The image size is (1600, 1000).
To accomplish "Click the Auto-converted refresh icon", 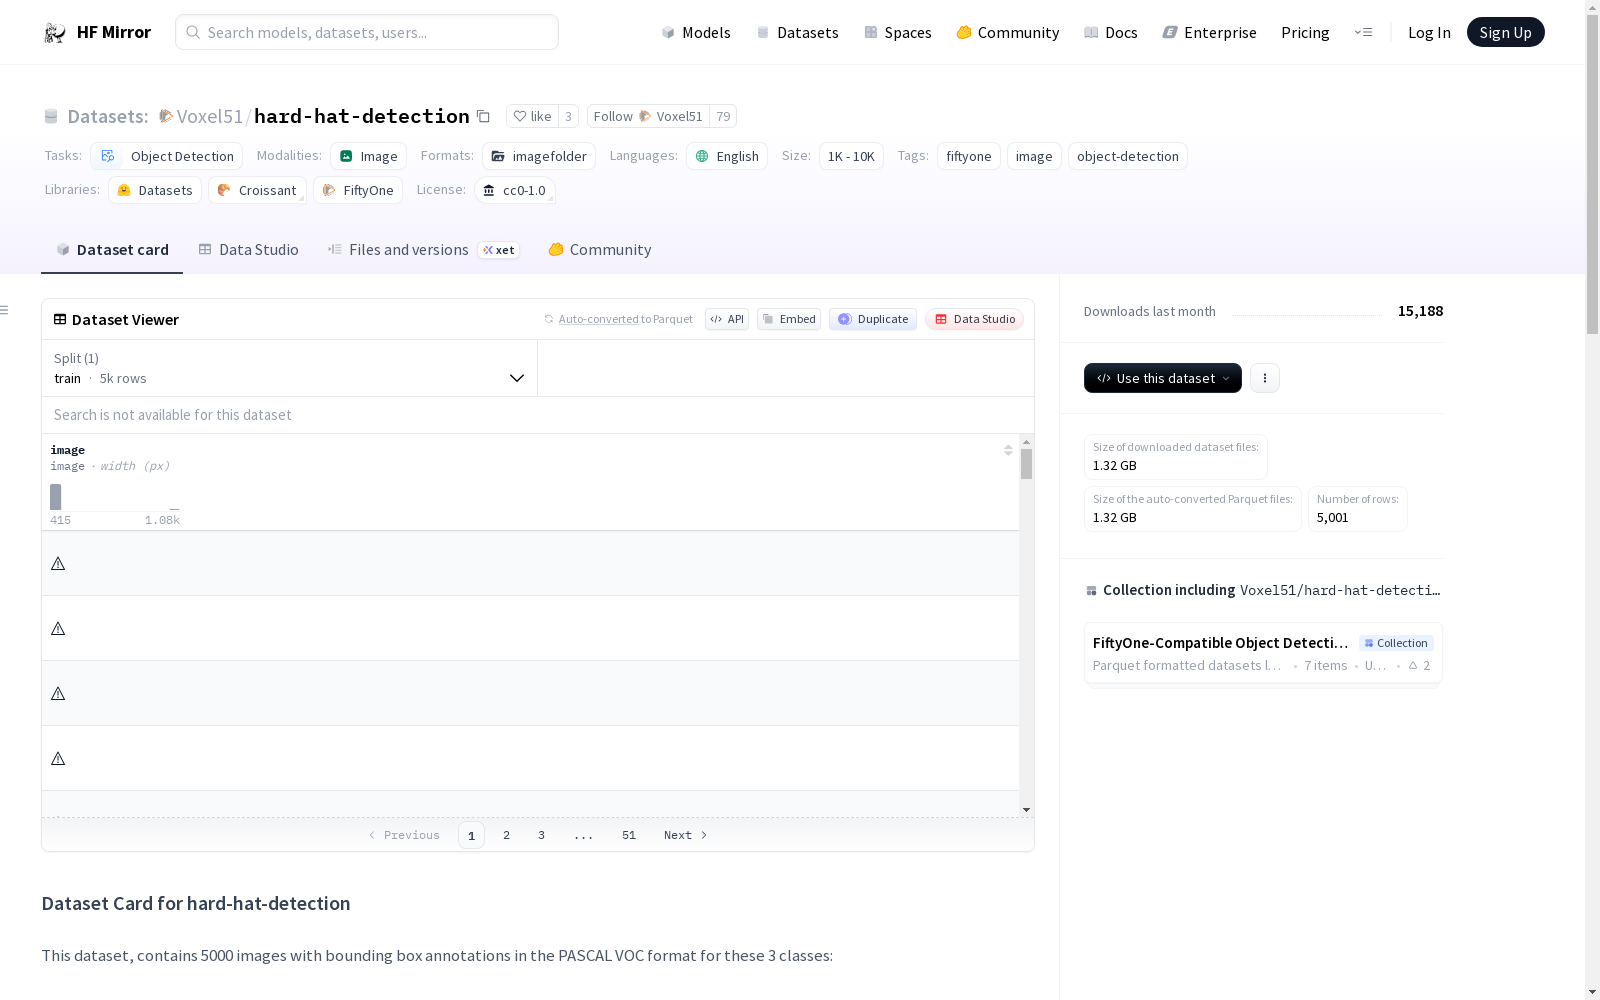I will click(x=548, y=319).
